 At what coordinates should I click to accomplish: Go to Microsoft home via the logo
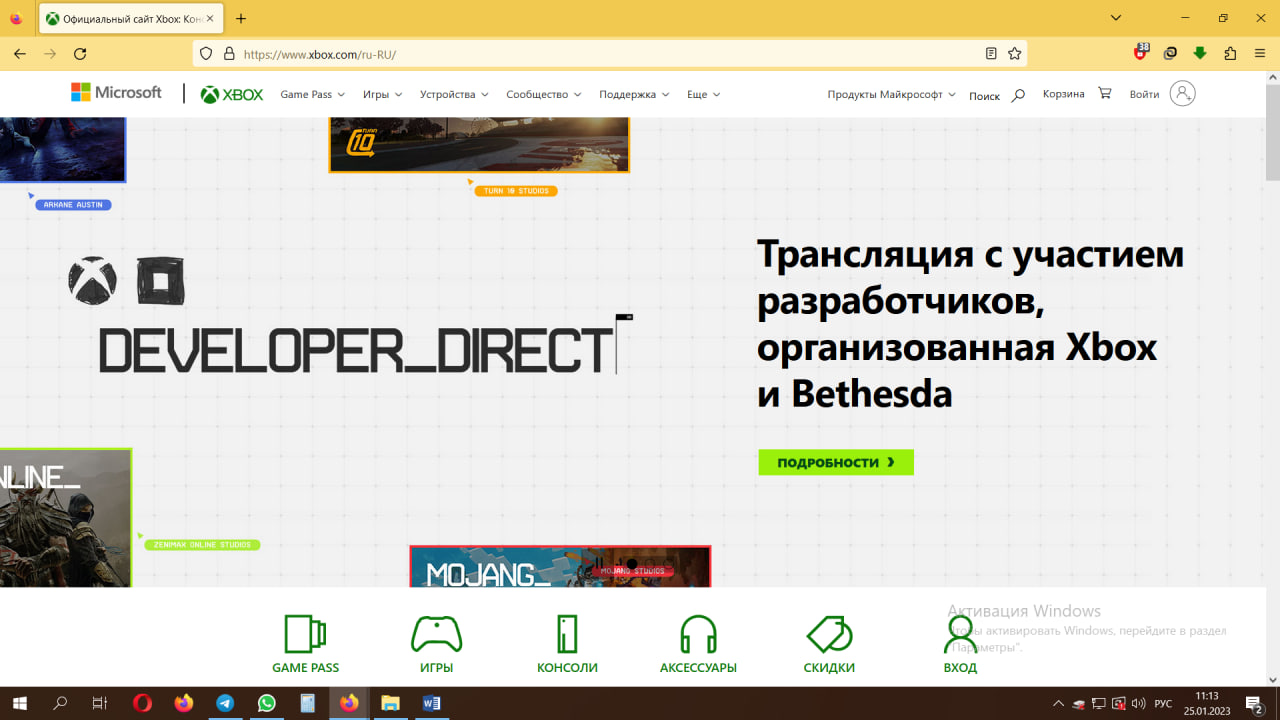pyautogui.click(x=116, y=93)
